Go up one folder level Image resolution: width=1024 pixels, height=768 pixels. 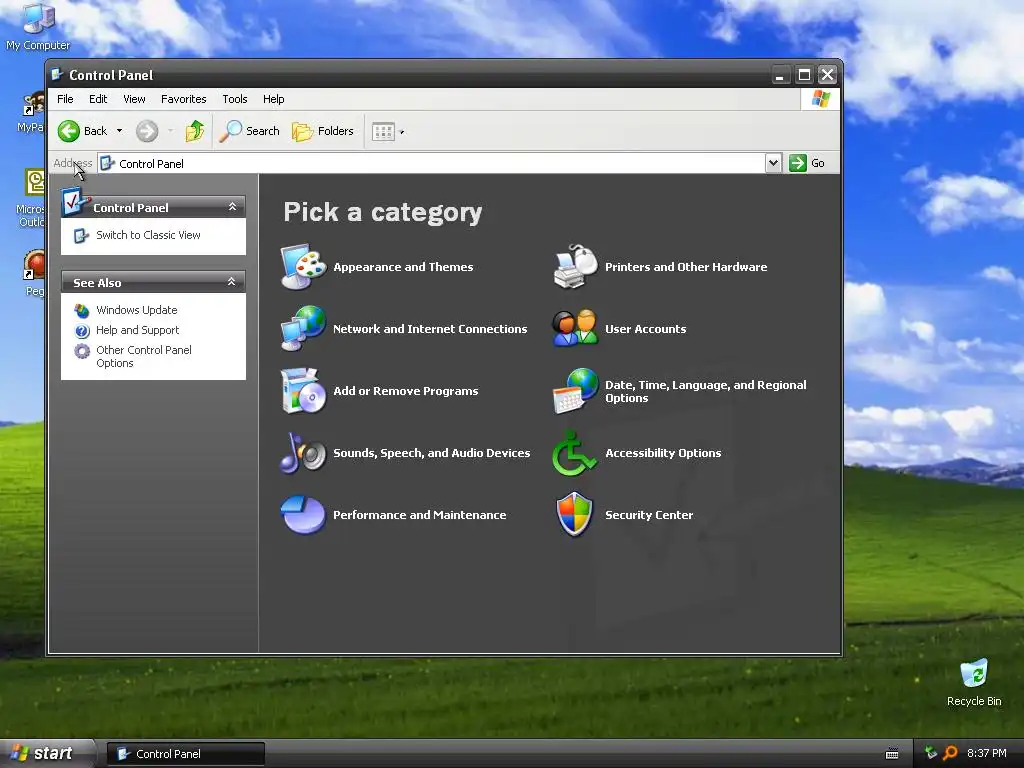(195, 131)
